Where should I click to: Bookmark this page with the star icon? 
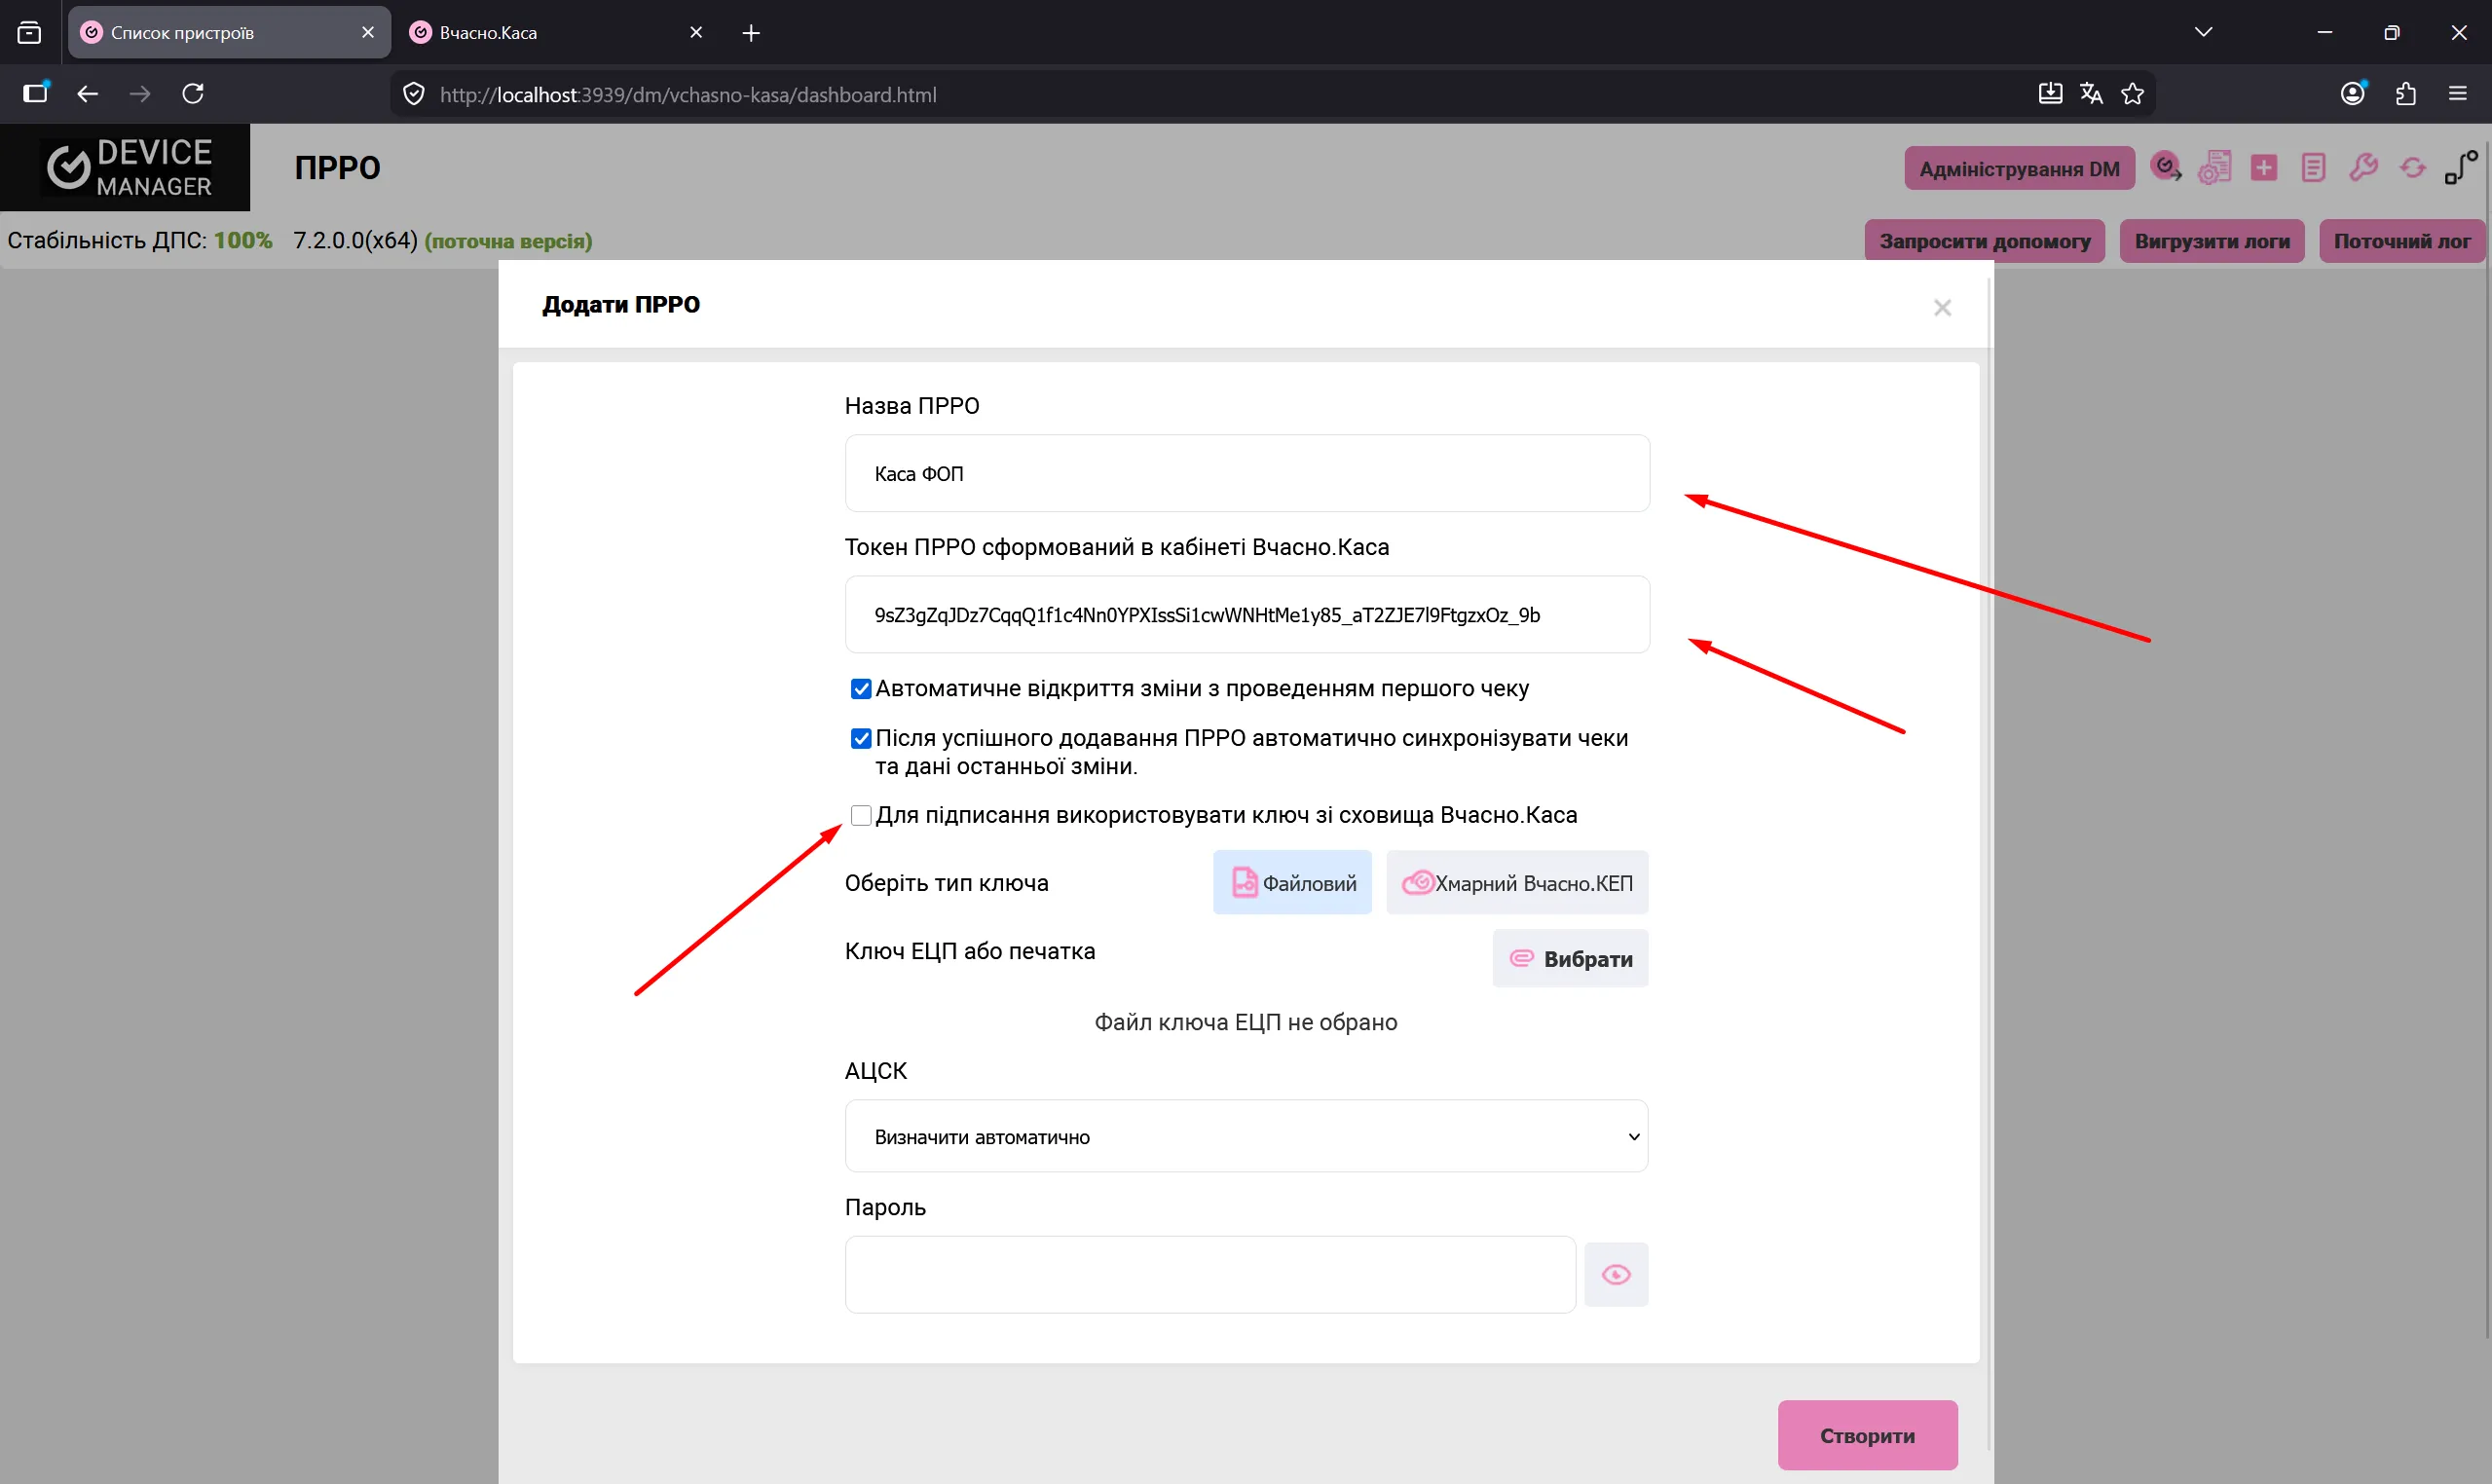[x=2133, y=94]
